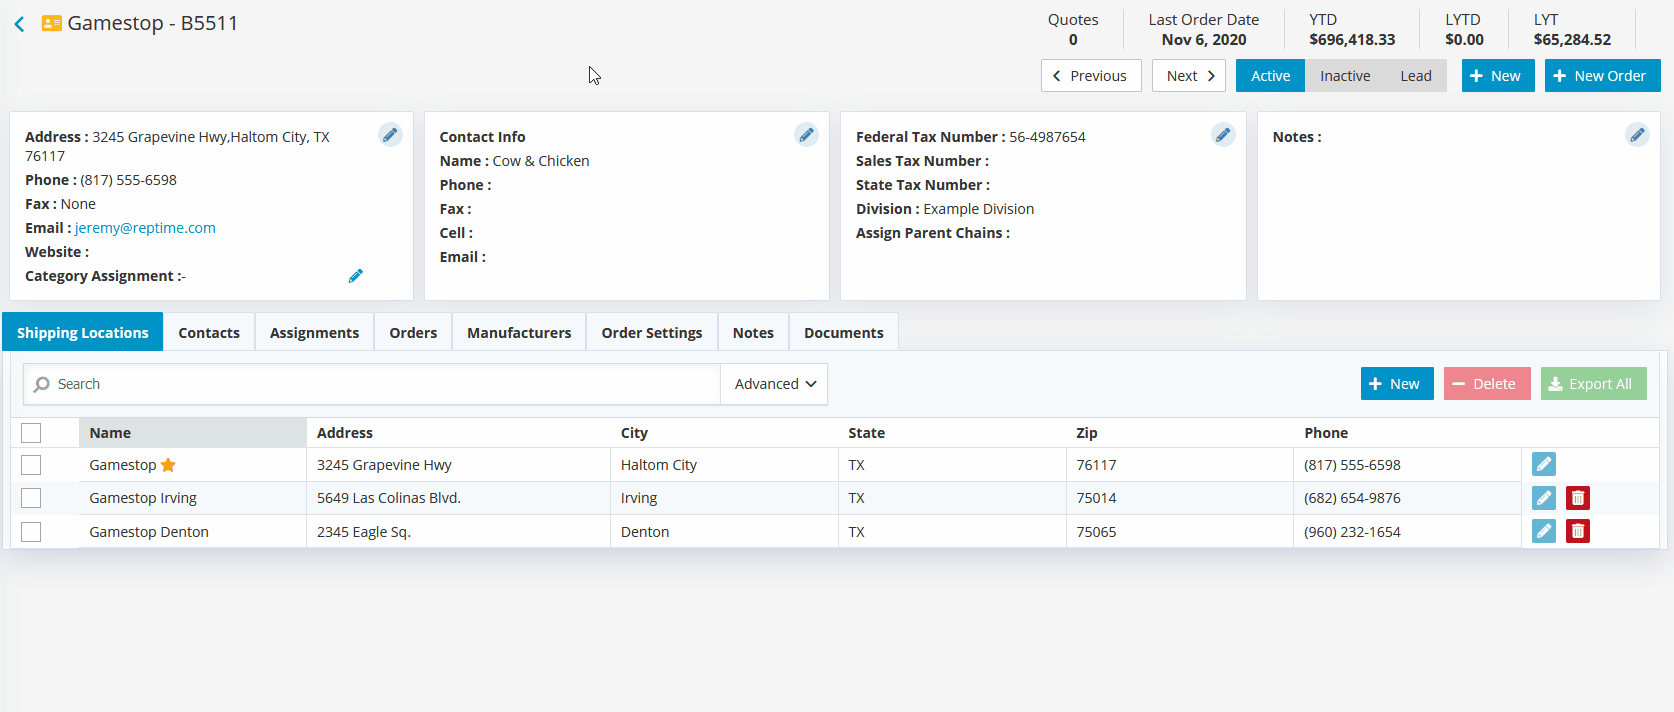Image resolution: width=1674 pixels, height=712 pixels.
Task: Edit Category Assignment with small pencil
Action: (355, 276)
